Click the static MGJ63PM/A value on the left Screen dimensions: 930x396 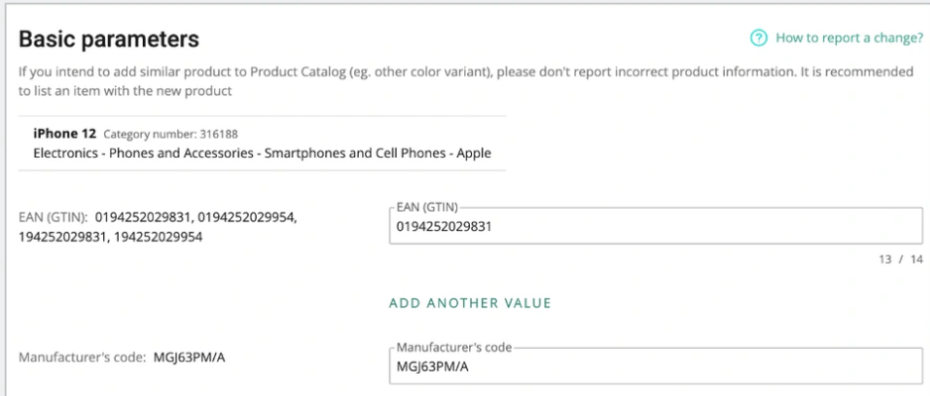190,357
